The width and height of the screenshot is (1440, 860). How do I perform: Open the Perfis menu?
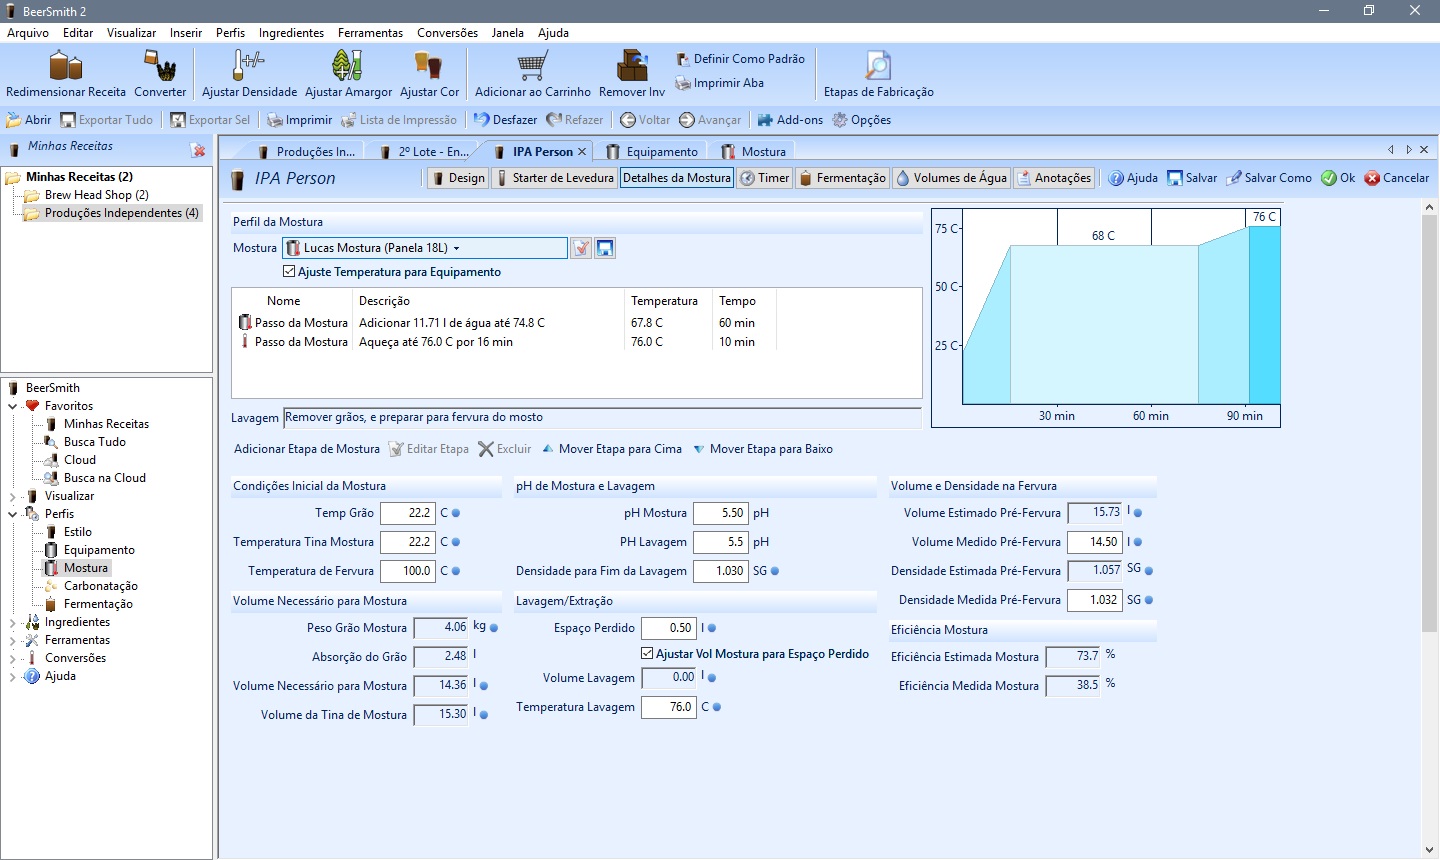(x=230, y=33)
